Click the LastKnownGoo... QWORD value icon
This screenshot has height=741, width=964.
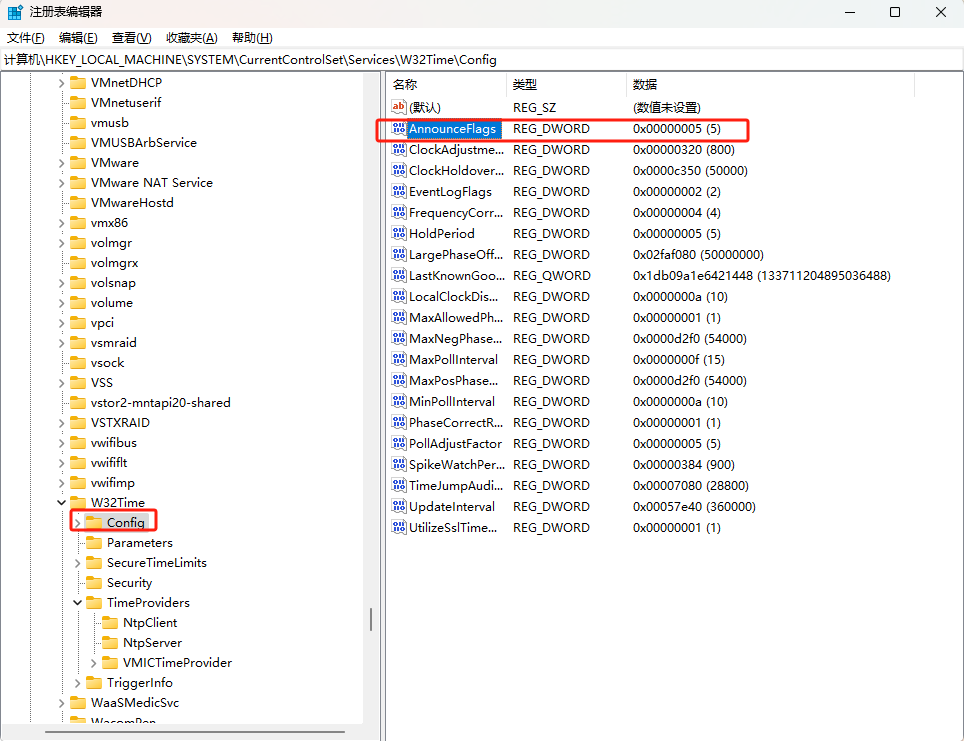[399, 275]
